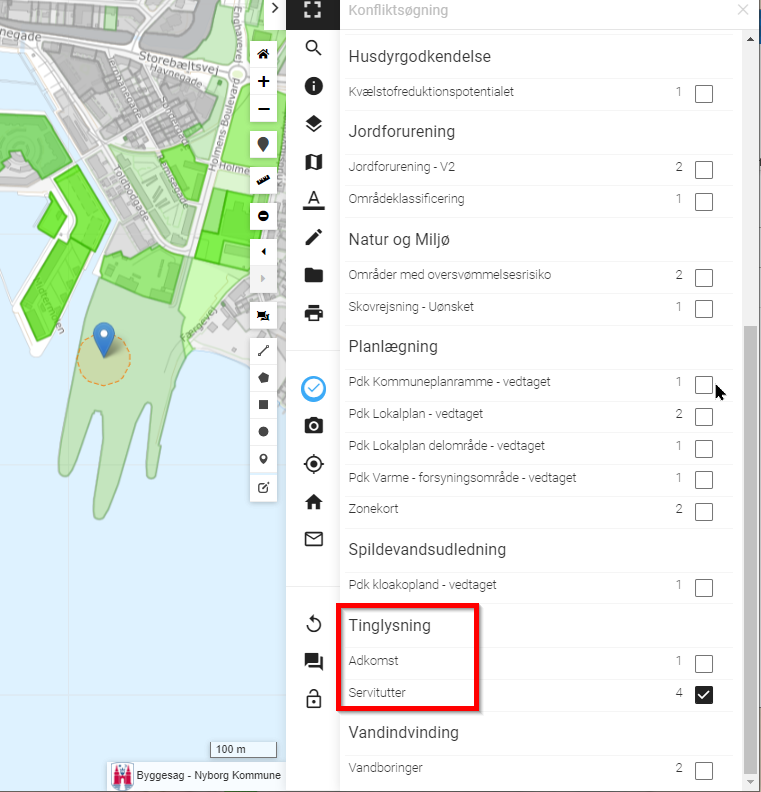Zoom out on the map

[263, 109]
